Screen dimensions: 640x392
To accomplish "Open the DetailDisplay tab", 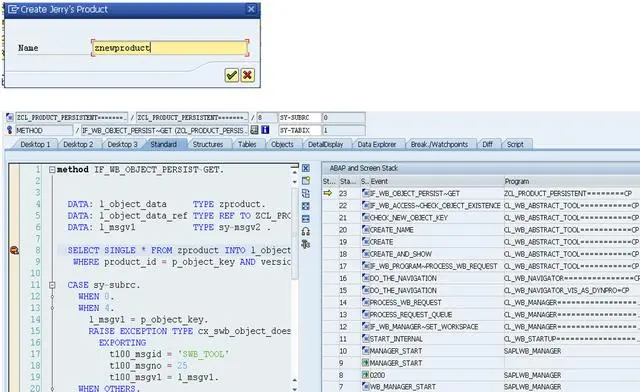I will (326, 144).
